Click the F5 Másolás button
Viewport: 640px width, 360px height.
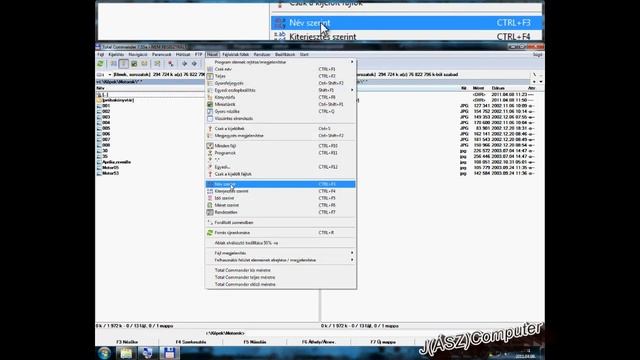coord(255,342)
